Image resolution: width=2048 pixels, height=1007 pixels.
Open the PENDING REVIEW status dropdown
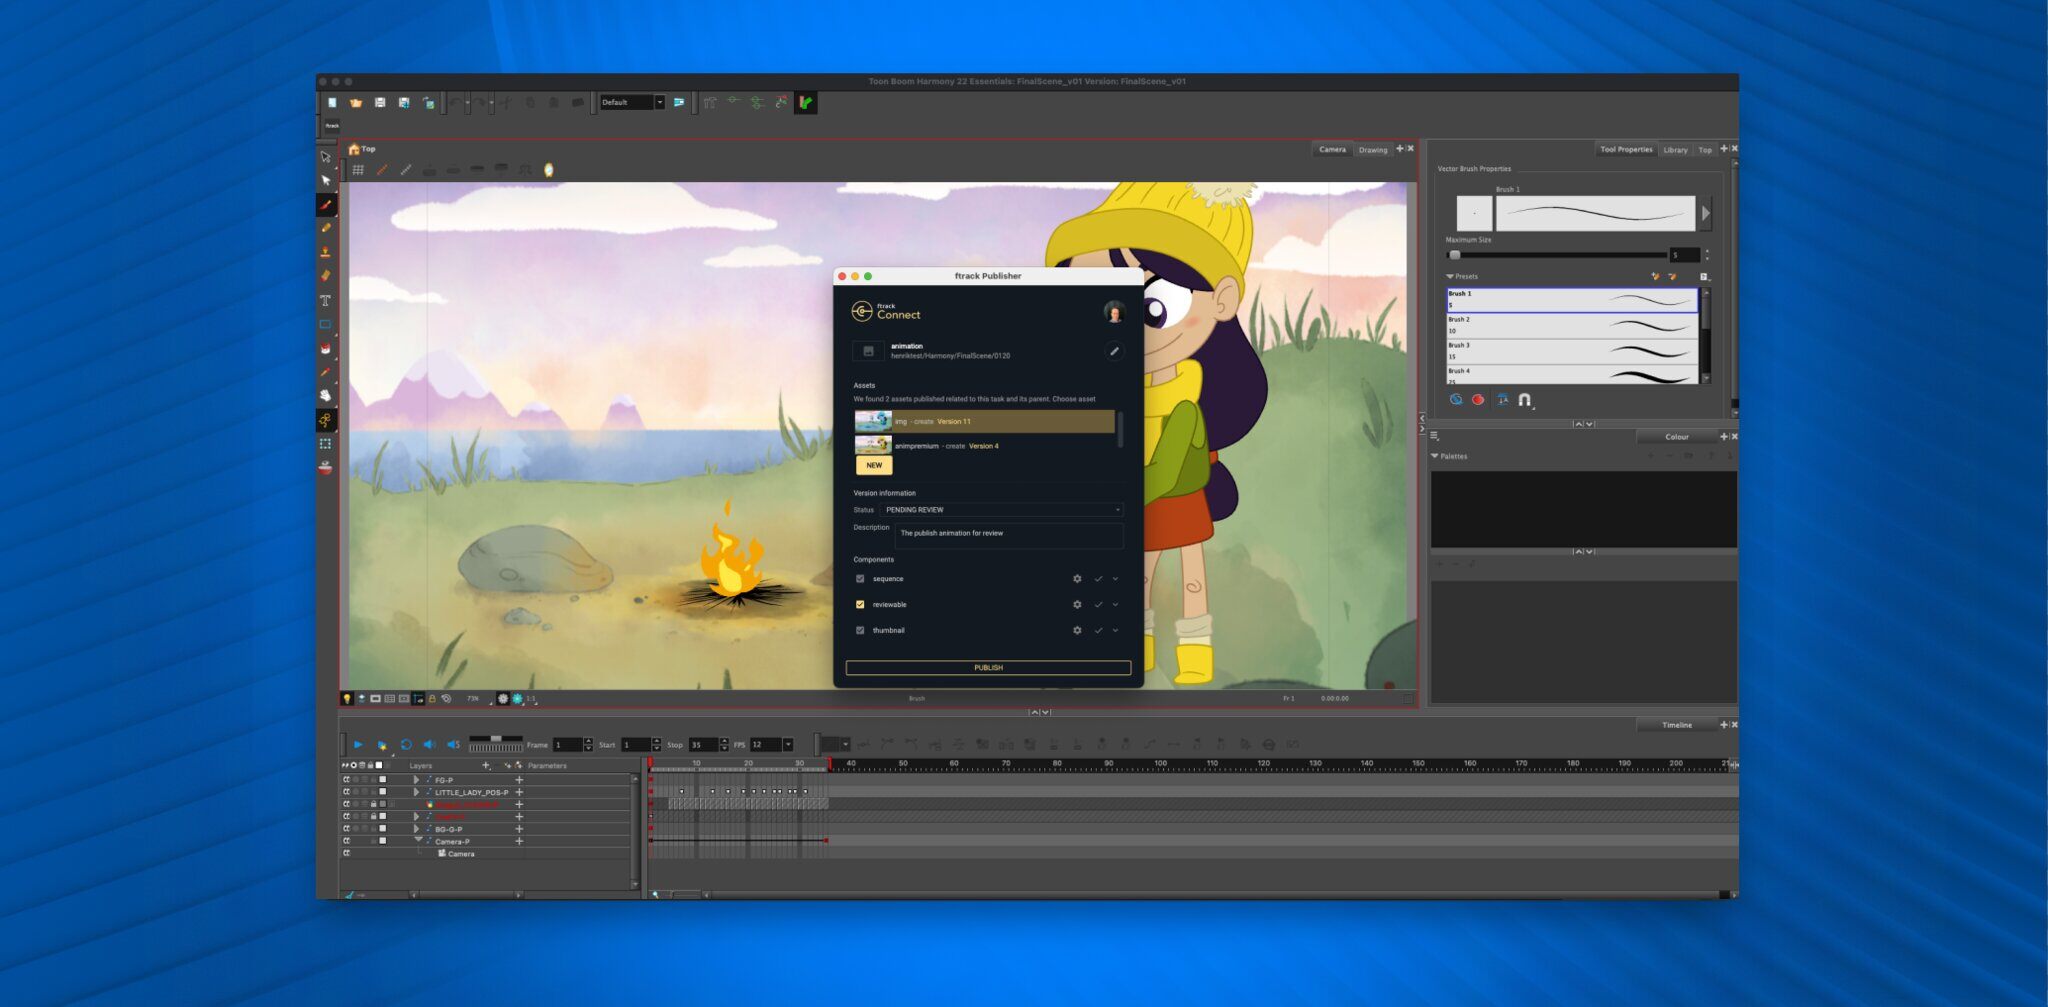(x=1001, y=510)
